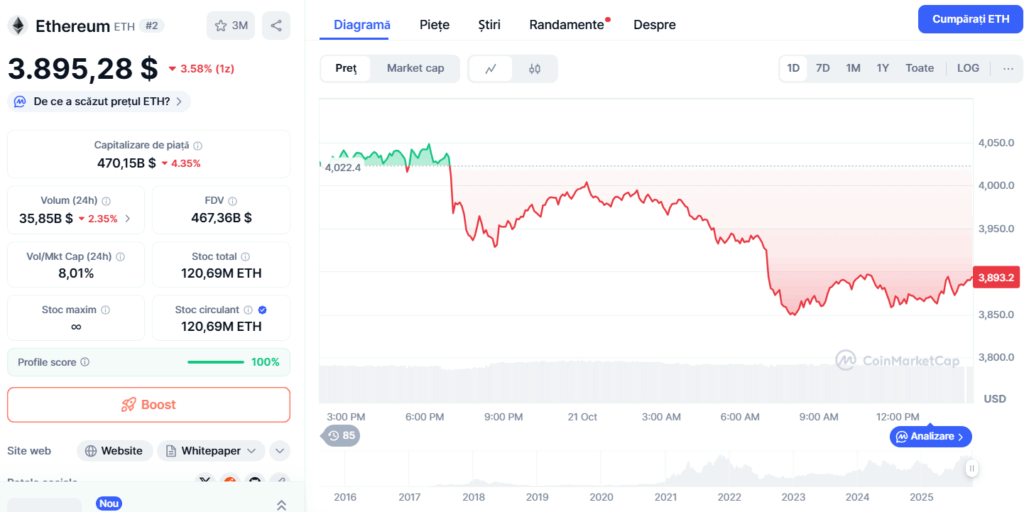This screenshot has width=1024, height=512.
Task: Open more chart options three-dots menu
Action: tap(1008, 69)
